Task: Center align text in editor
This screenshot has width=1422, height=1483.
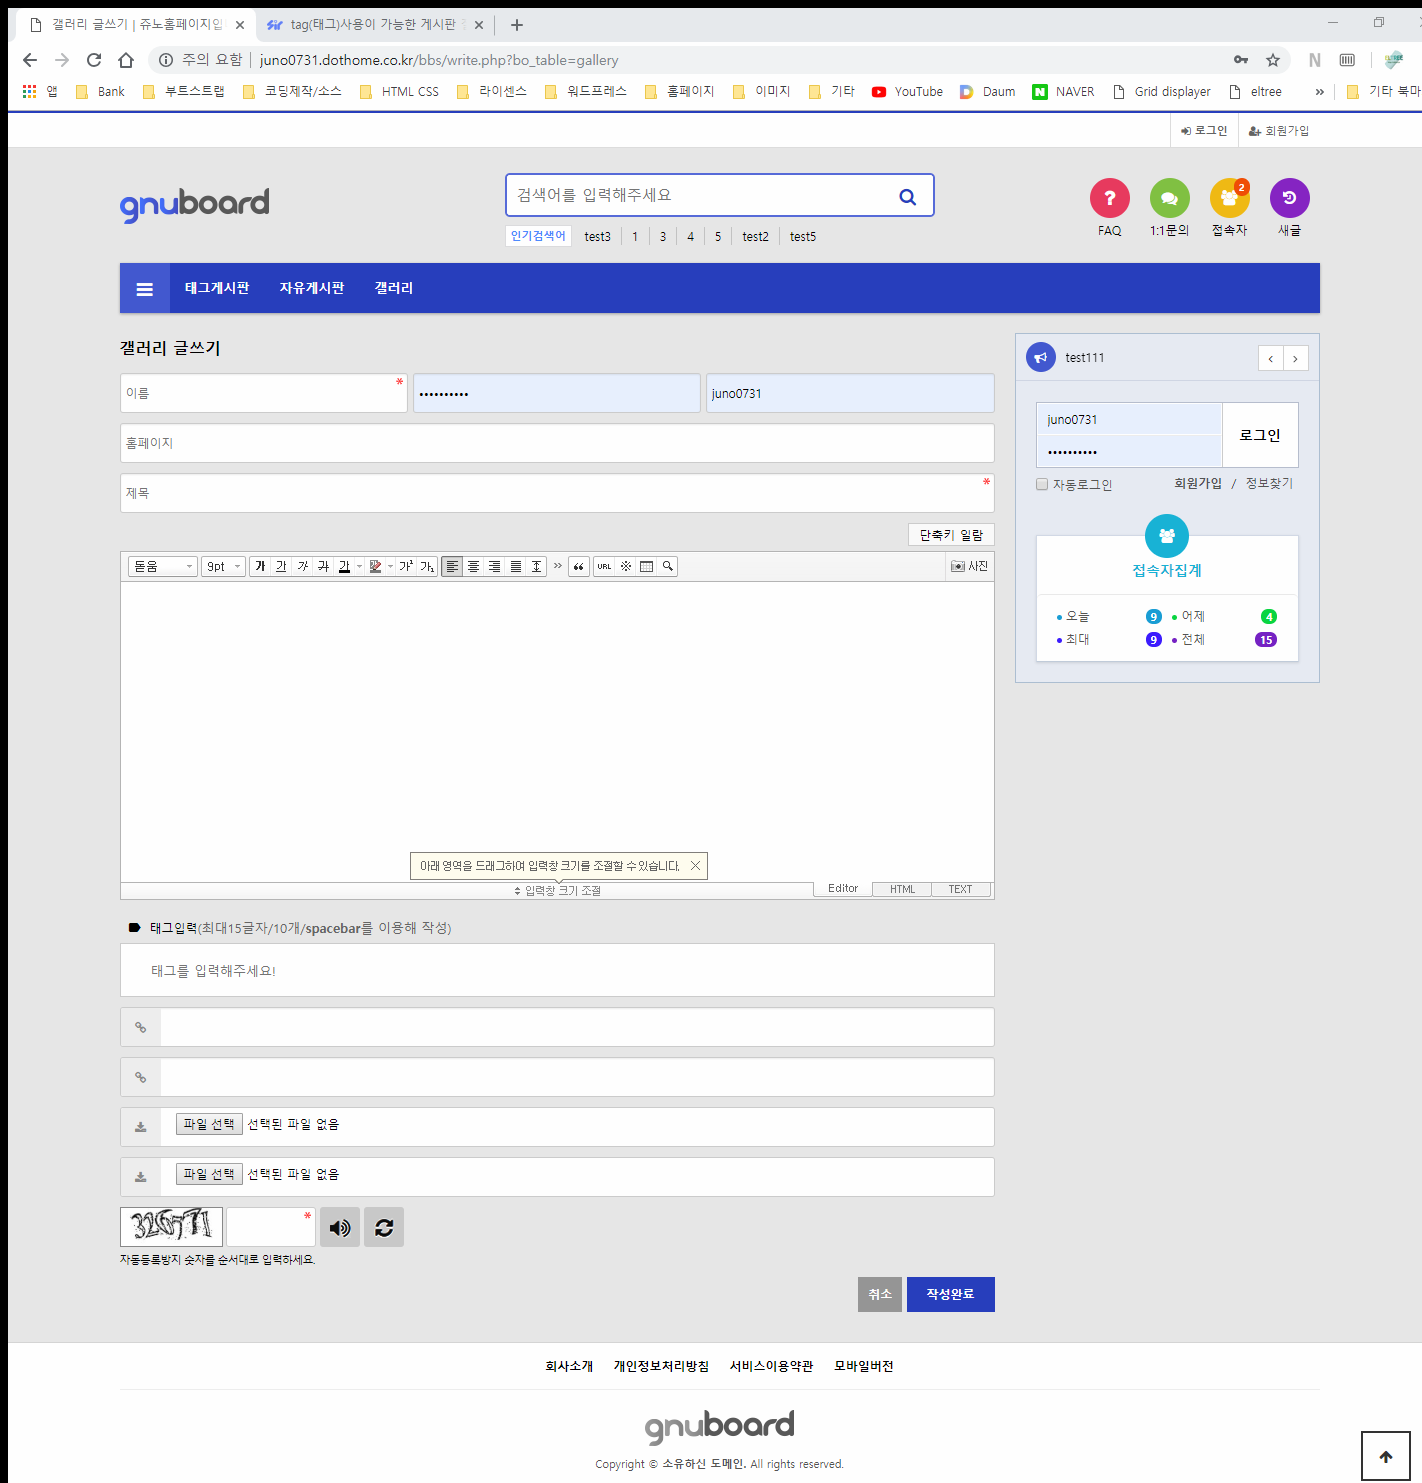Action: (x=474, y=567)
